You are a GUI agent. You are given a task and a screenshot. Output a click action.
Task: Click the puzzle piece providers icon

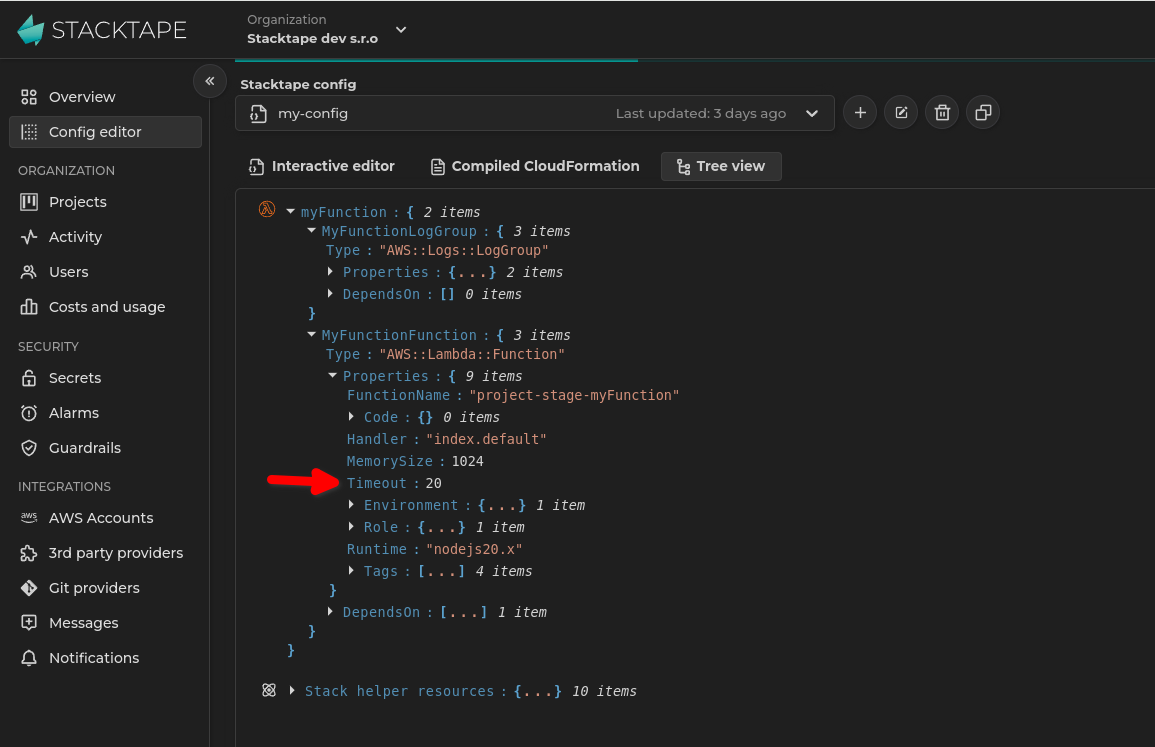click(x=29, y=553)
